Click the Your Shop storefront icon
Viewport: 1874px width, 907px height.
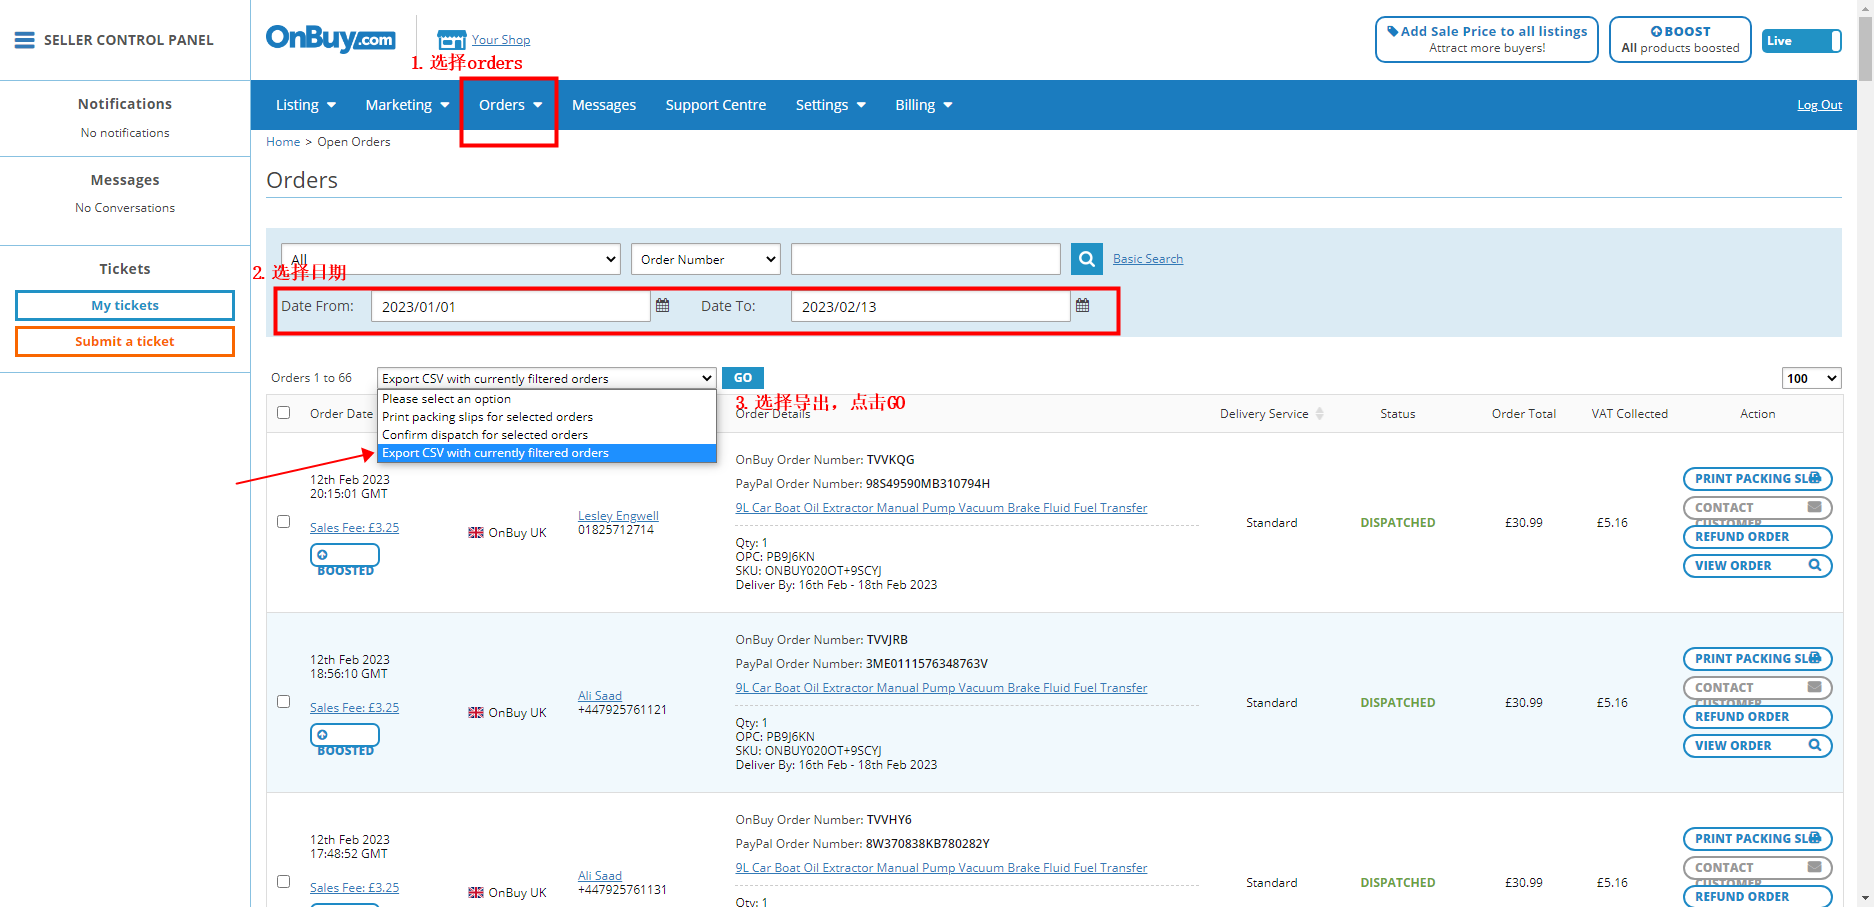[452, 40]
